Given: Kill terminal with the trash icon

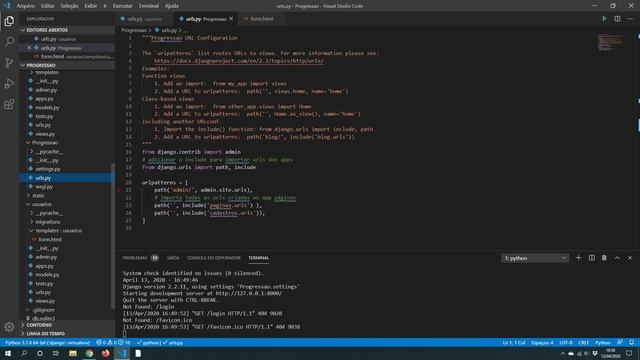Looking at the screenshot, I should 604,258.
